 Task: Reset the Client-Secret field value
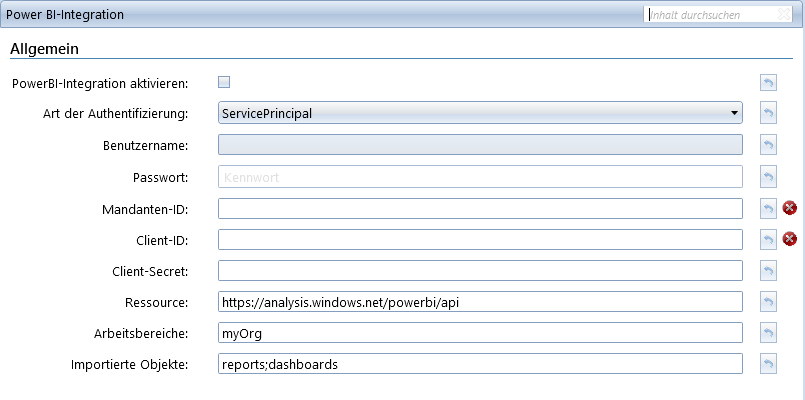coord(768,271)
